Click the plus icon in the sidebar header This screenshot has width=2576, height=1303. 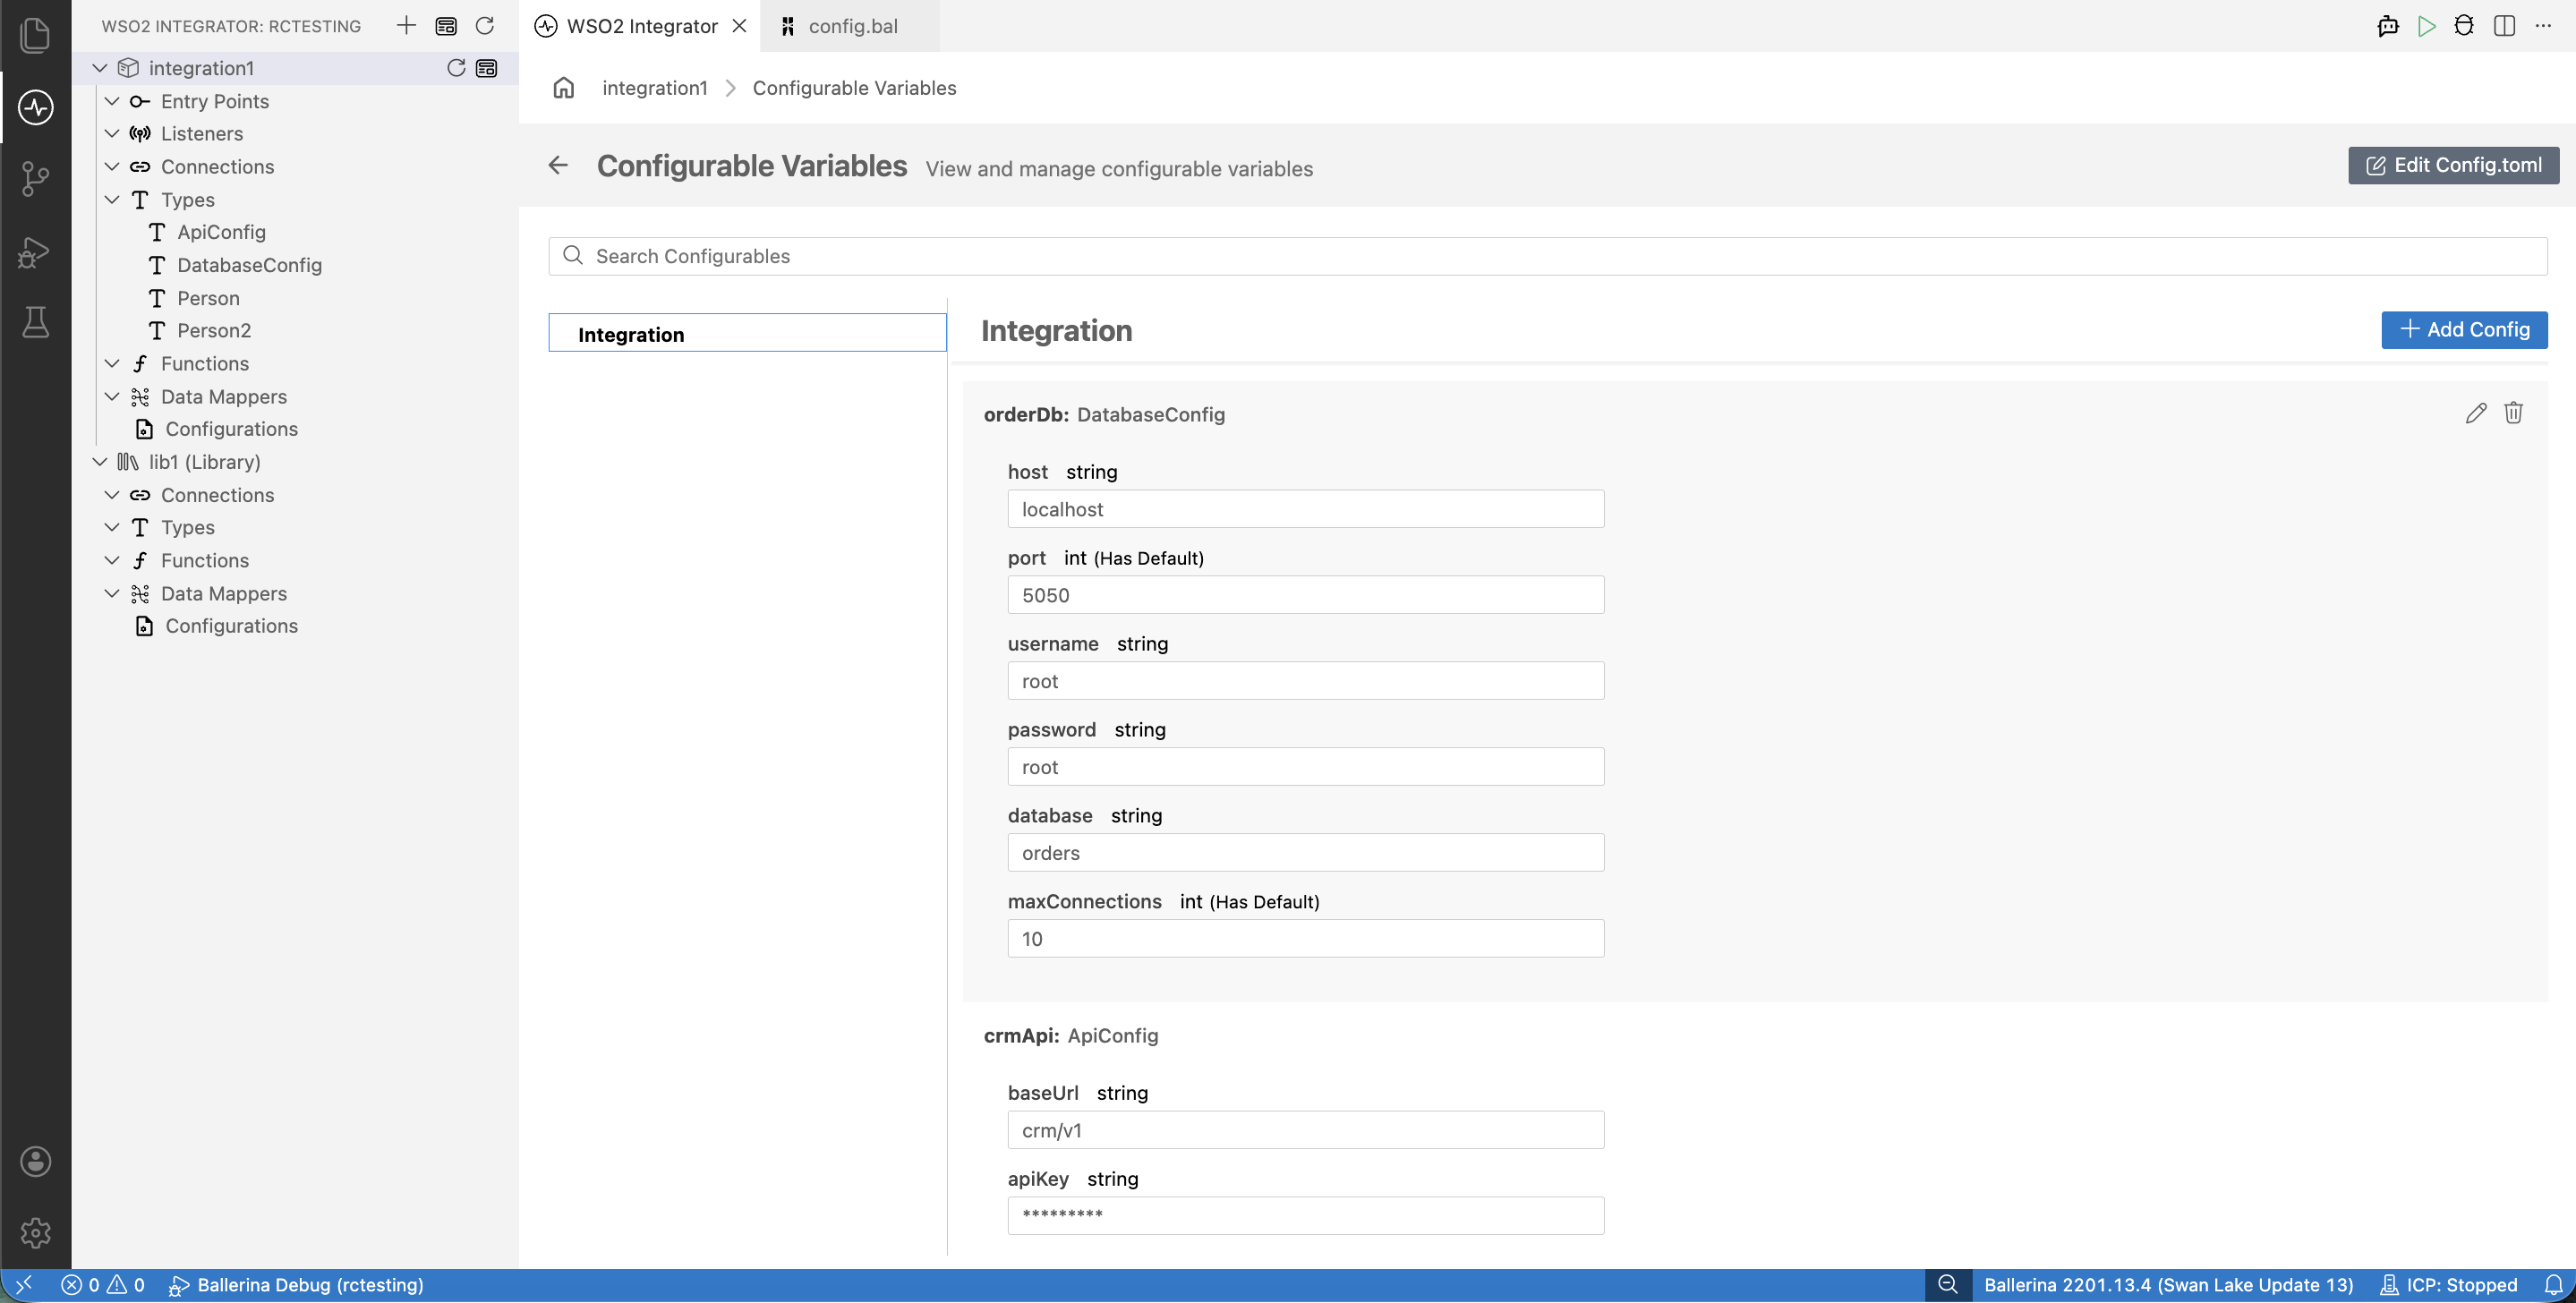click(x=406, y=25)
